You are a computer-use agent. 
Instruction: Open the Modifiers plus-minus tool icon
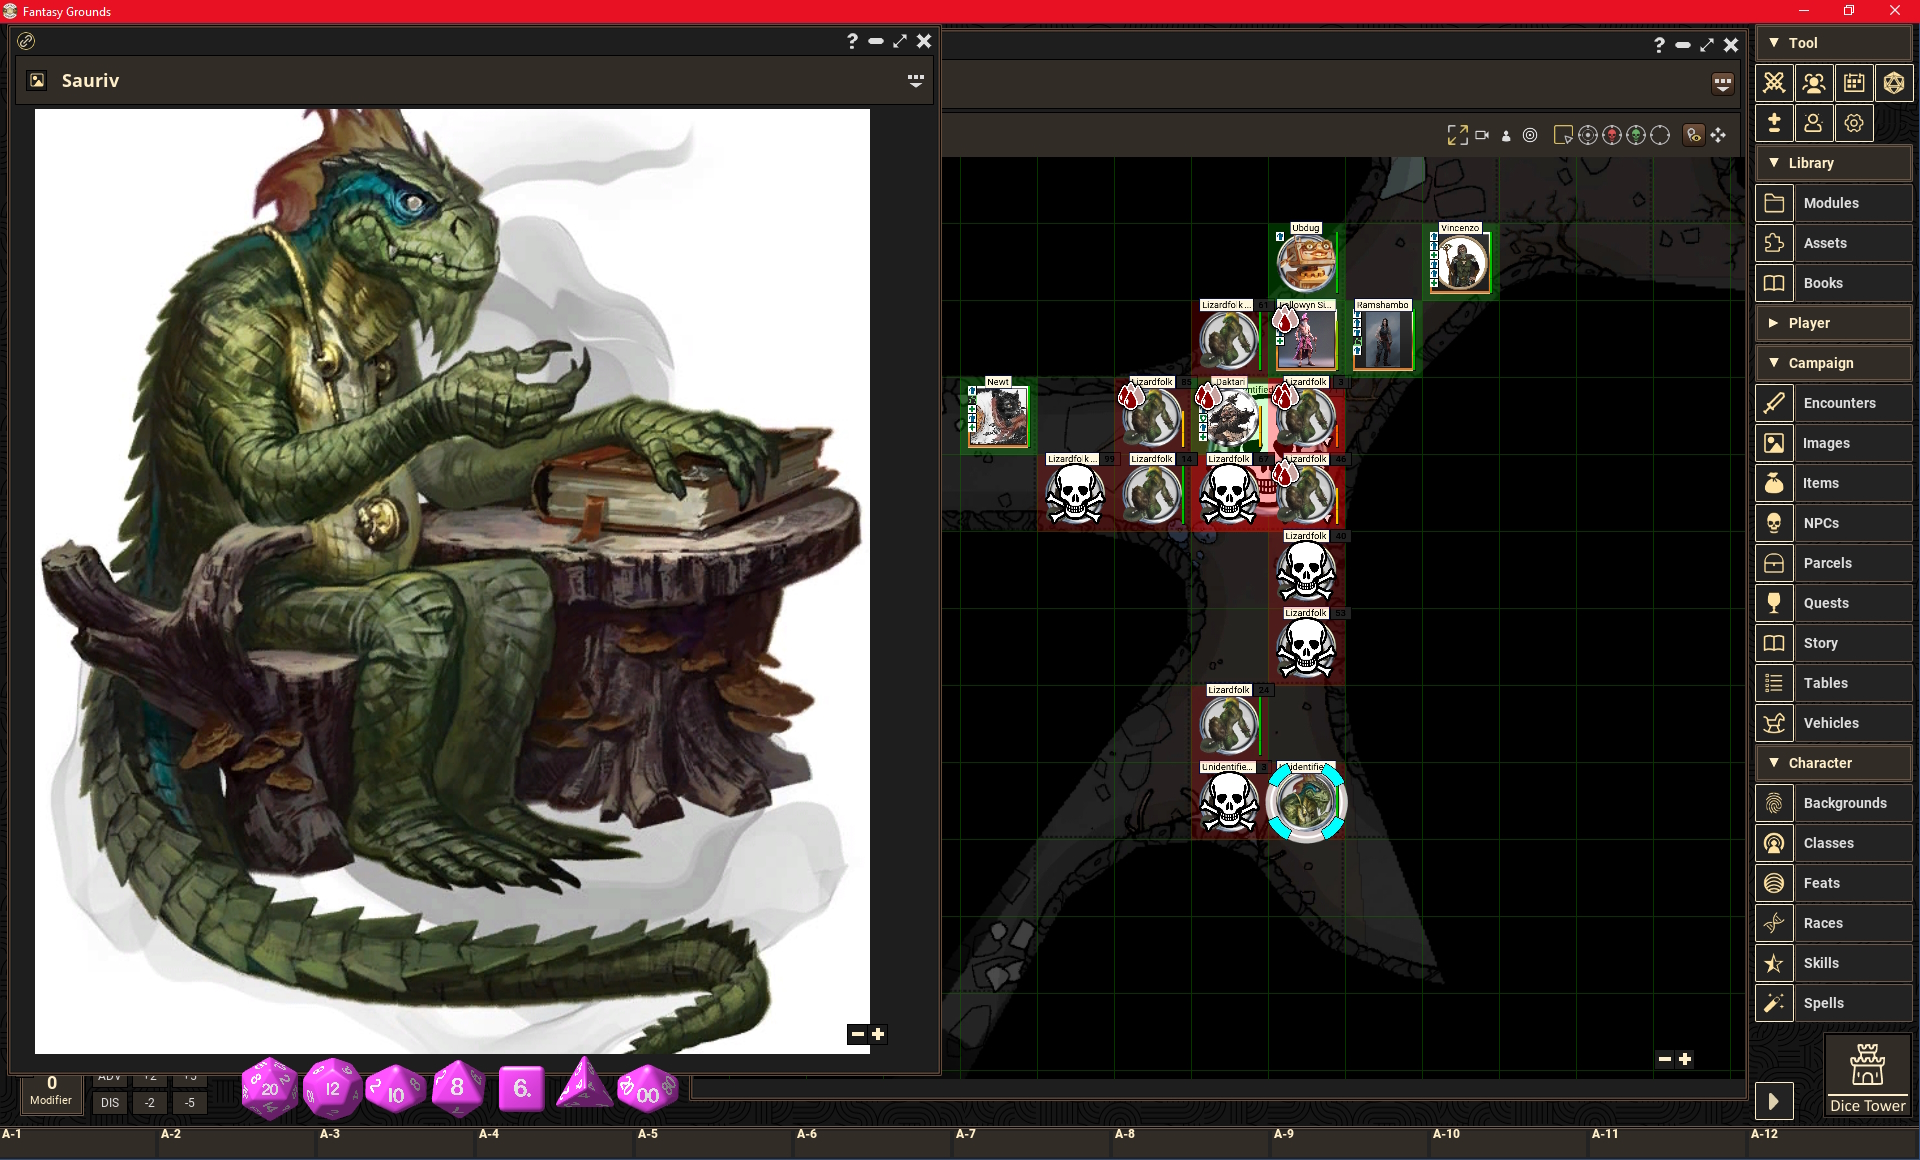[x=1774, y=123]
